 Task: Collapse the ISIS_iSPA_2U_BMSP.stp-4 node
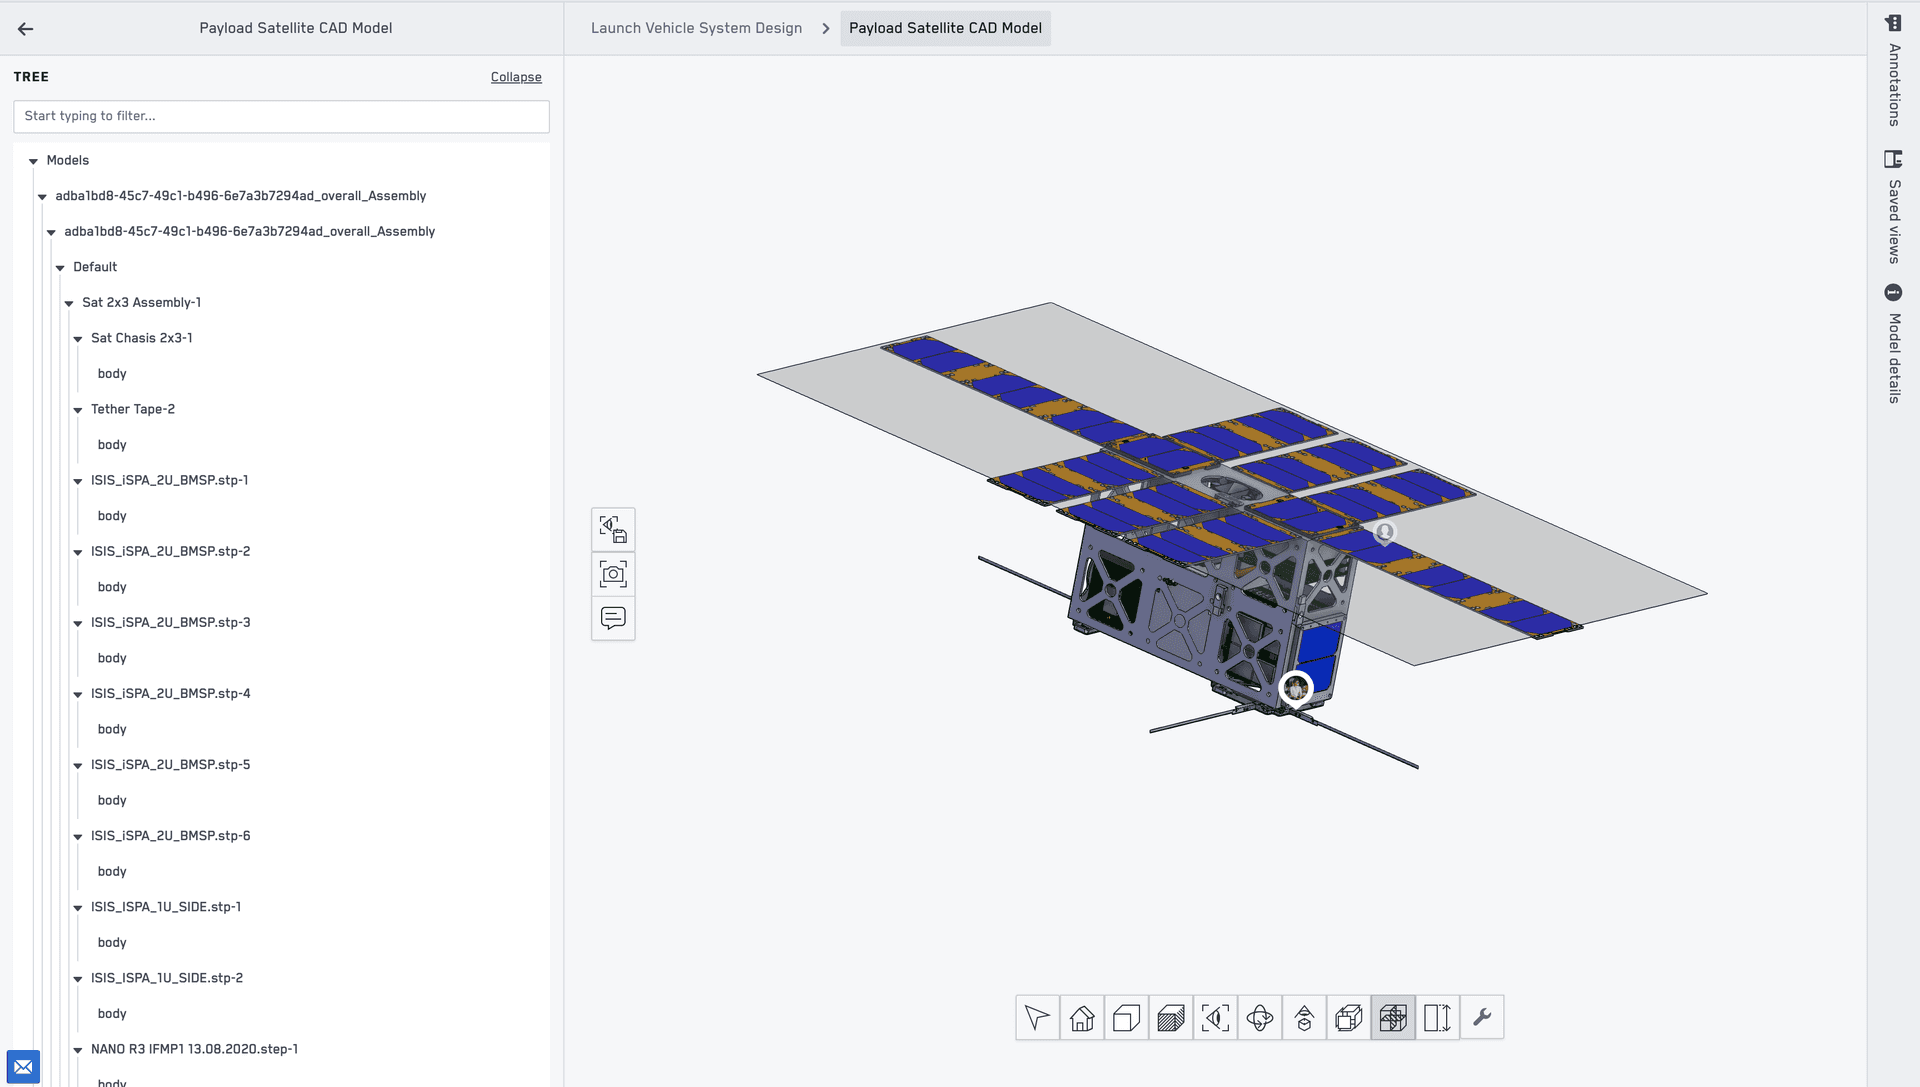coord(78,694)
